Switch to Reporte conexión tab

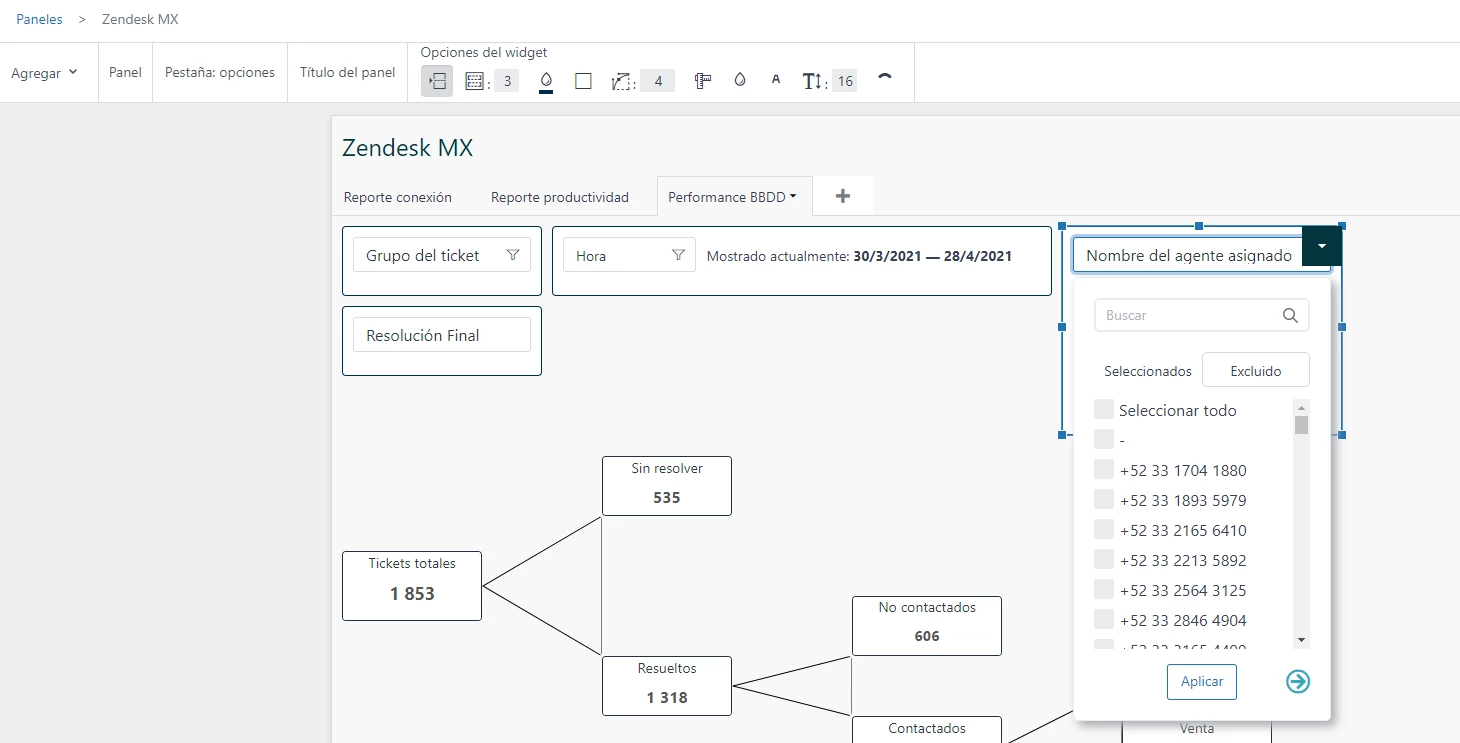tap(398, 197)
